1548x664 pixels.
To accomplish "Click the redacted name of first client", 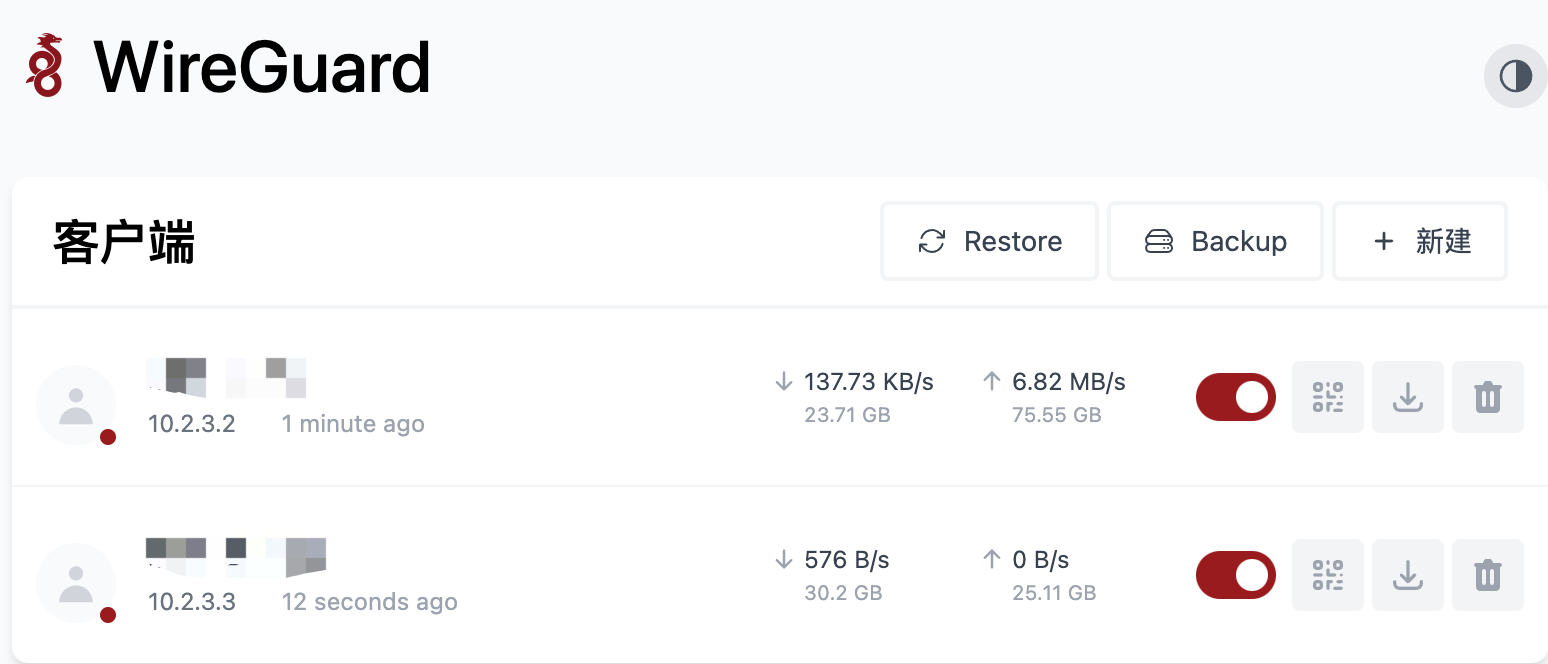I will pyautogui.click(x=226, y=377).
